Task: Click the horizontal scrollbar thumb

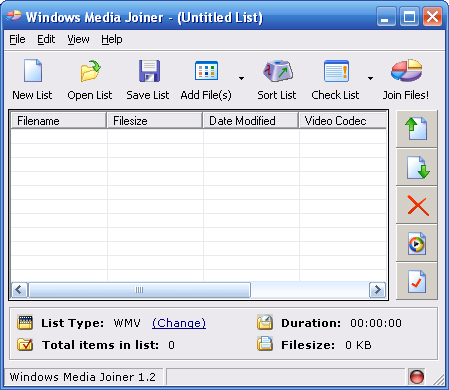Action: (139, 290)
